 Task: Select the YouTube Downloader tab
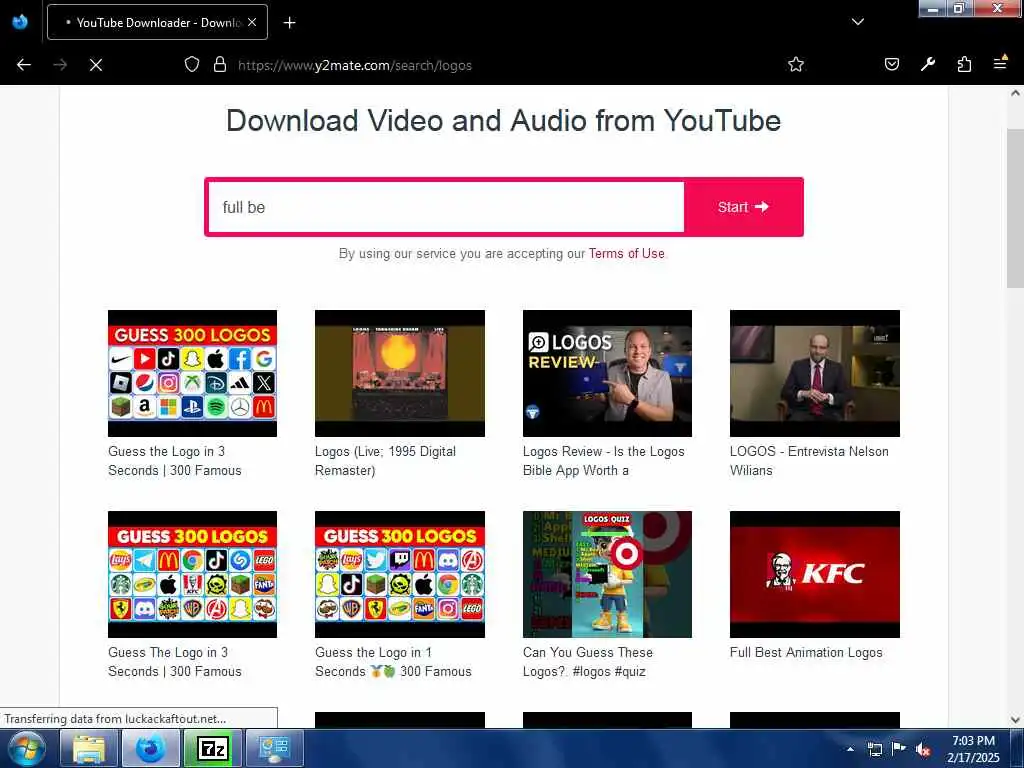point(157,22)
